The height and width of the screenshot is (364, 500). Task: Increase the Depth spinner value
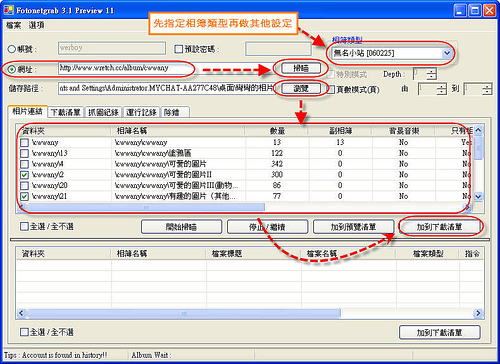(x=431, y=71)
